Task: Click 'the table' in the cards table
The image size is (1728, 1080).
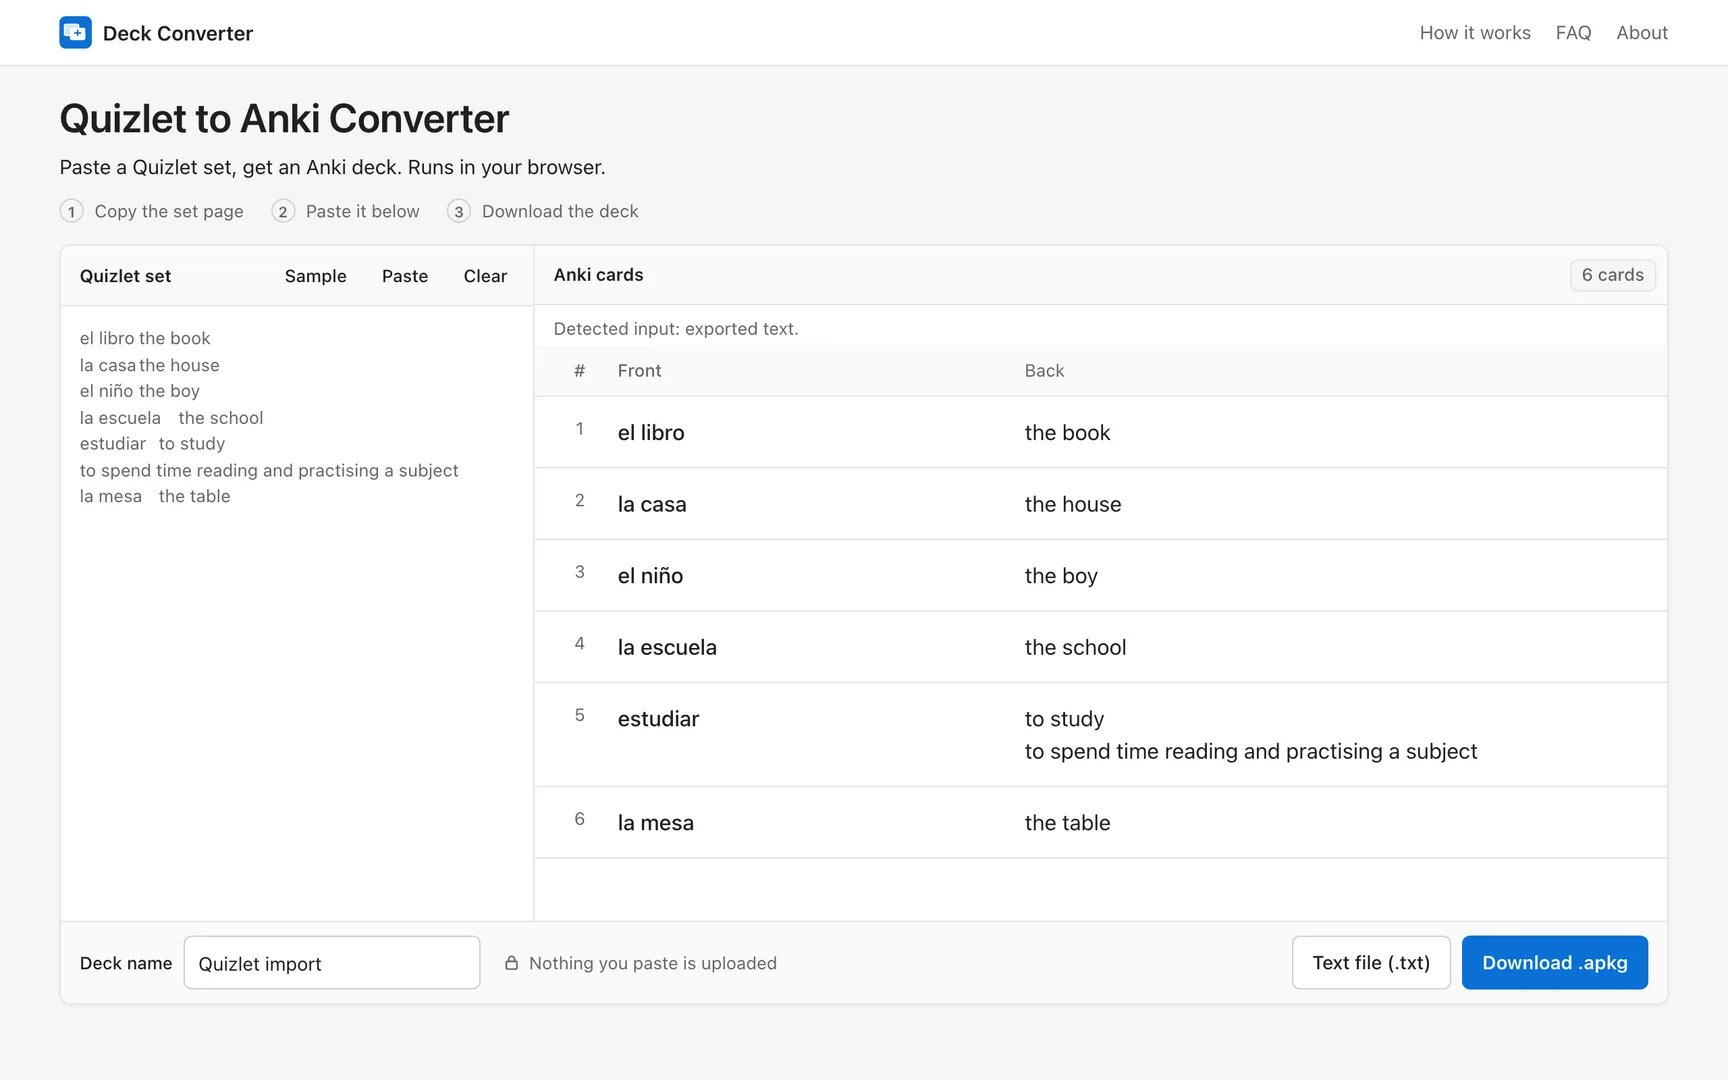Action: [x=1067, y=823]
